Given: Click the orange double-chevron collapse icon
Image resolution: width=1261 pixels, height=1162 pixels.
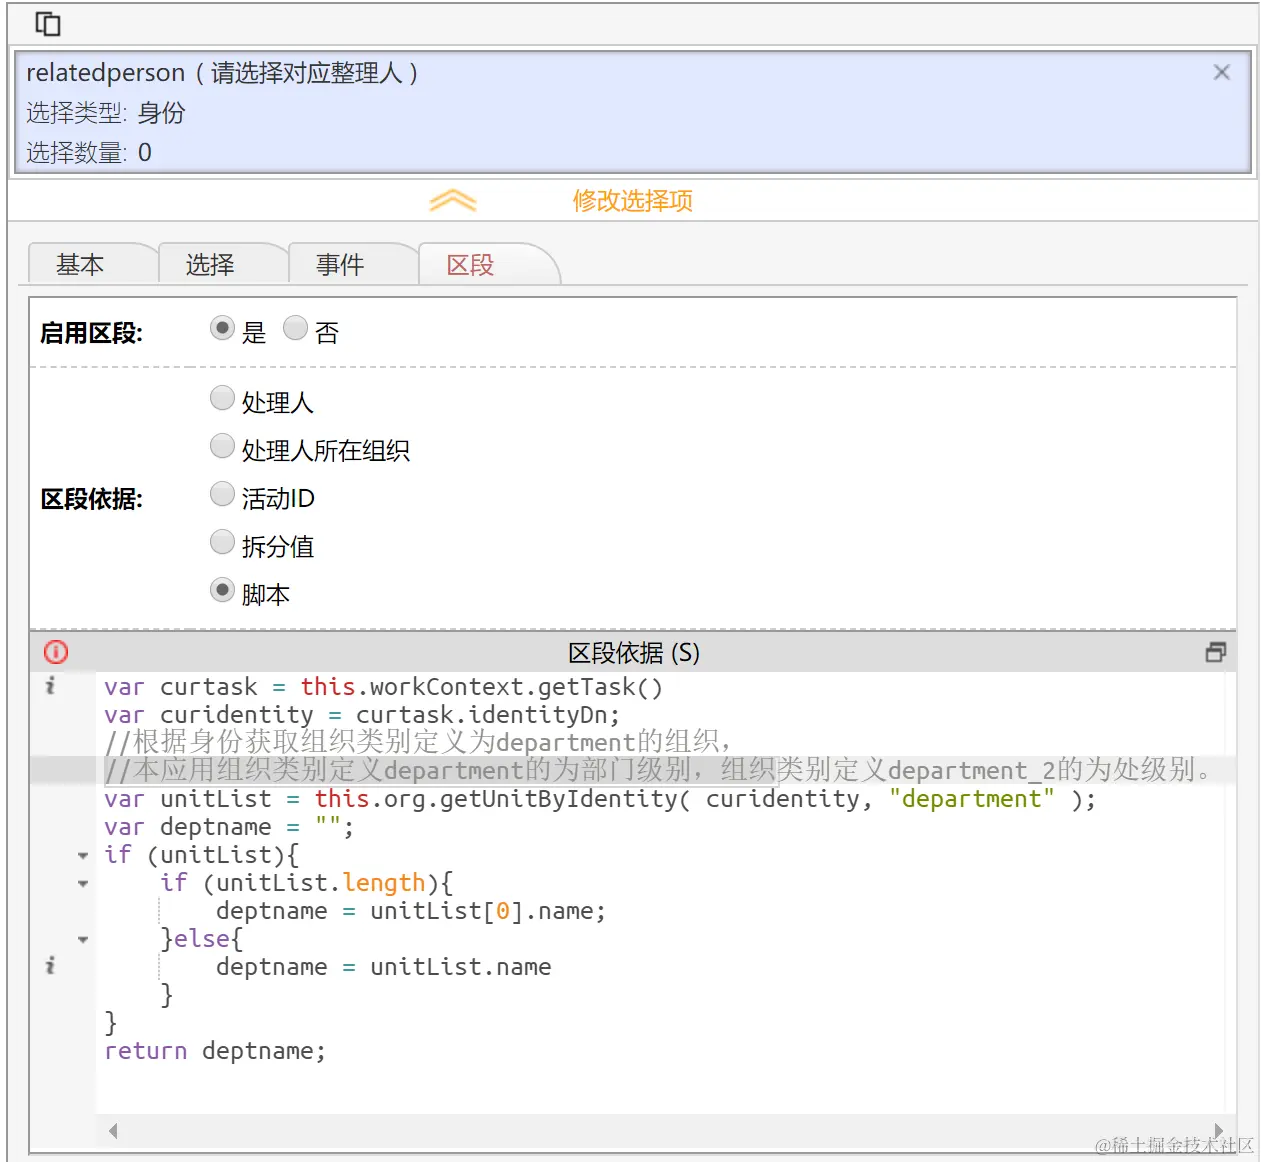Looking at the screenshot, I should click(452, 200).
